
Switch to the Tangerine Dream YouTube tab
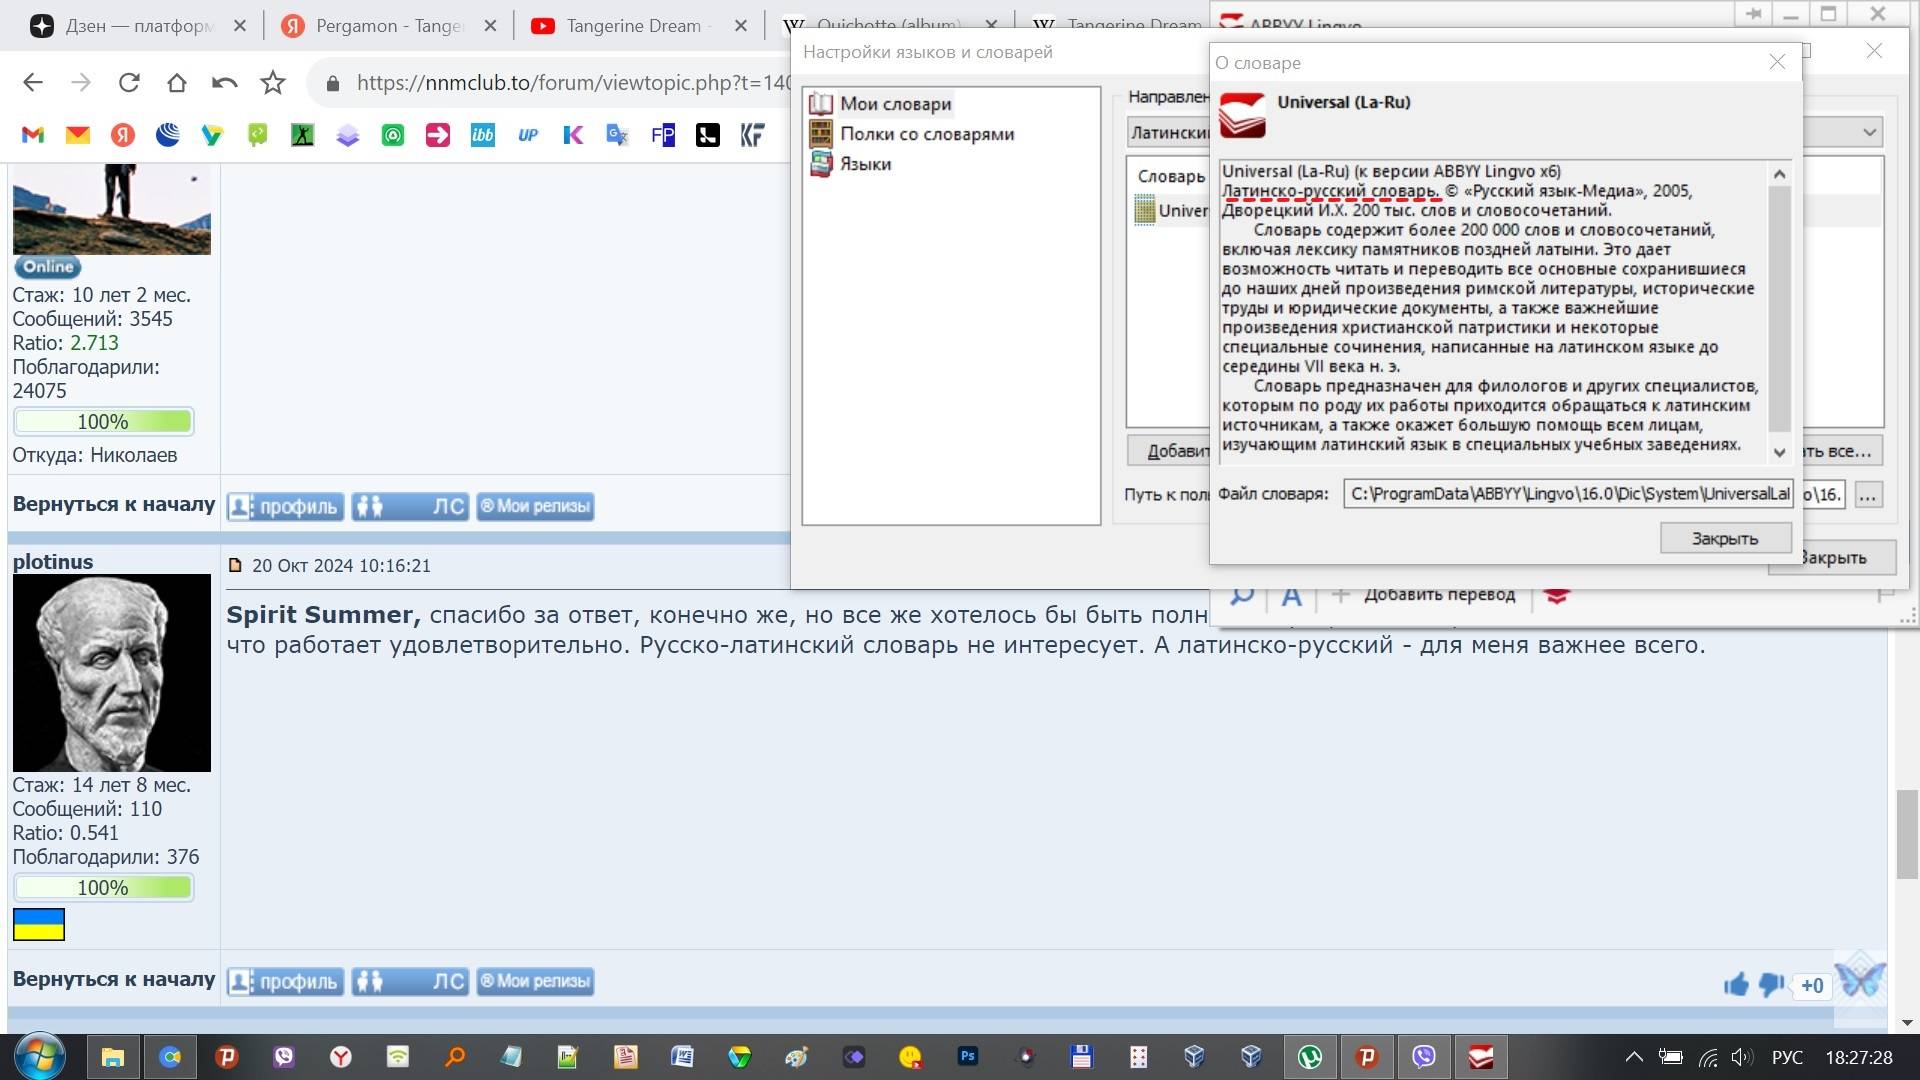click(632, 26)
